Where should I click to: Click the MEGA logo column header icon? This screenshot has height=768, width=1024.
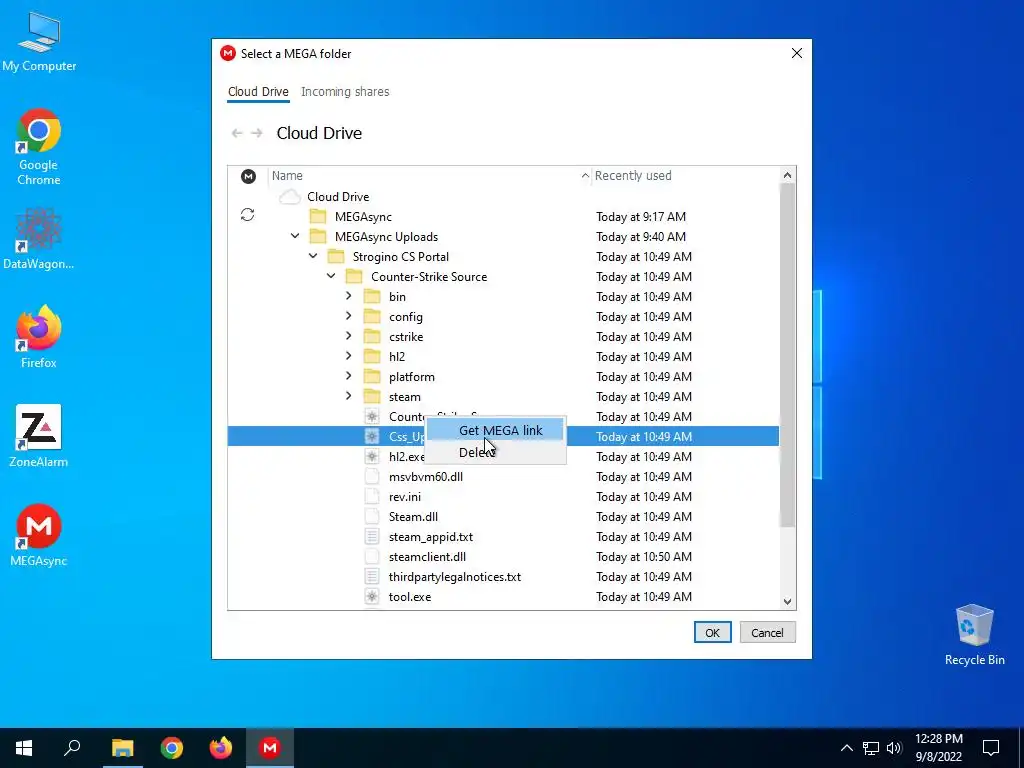tap(248, 176)
